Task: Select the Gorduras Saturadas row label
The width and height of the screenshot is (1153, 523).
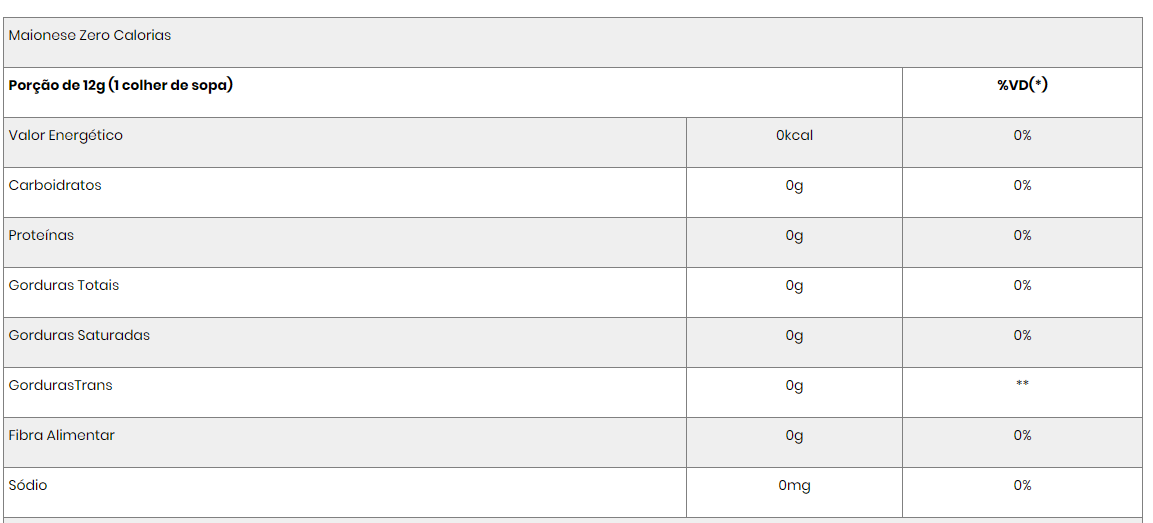Action: coord(79,335)
